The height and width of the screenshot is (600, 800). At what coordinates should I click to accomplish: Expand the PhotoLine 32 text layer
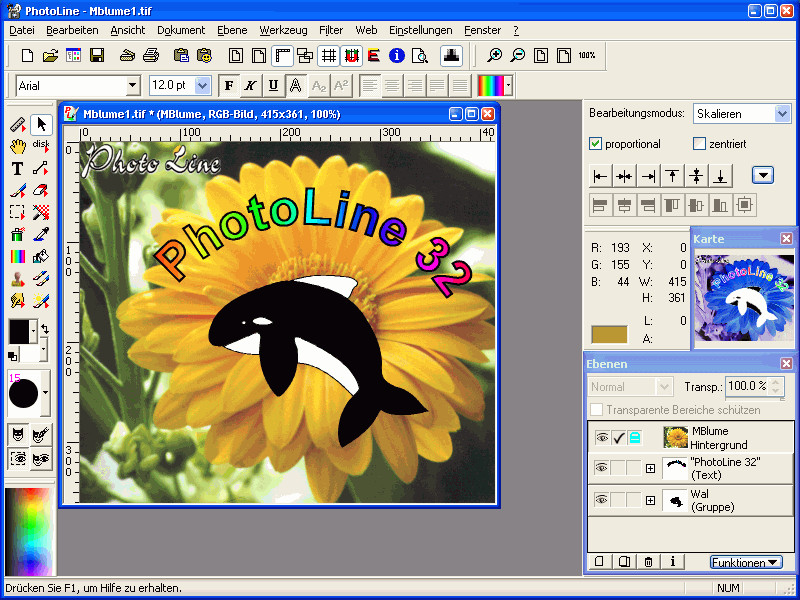[651, 468]
